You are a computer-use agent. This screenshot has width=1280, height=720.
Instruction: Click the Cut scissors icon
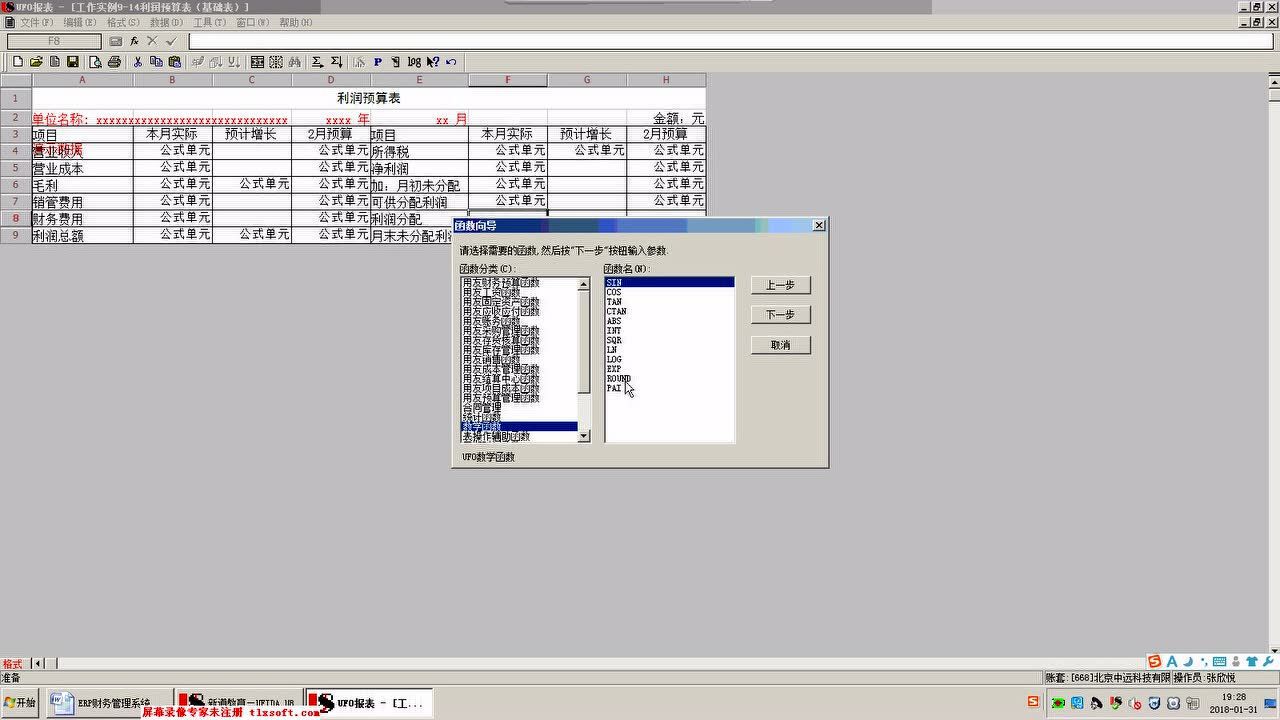138,62
